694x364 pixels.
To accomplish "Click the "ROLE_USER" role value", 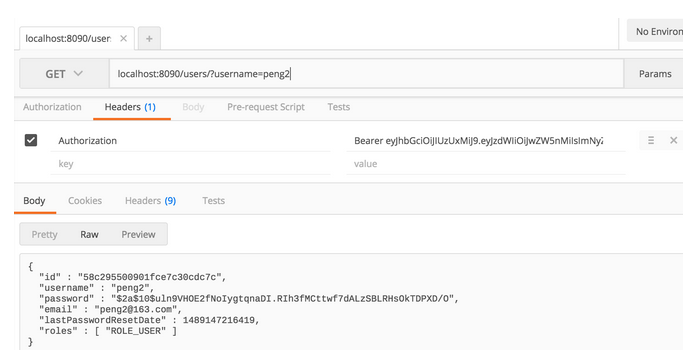I will (x=135, y=331).
